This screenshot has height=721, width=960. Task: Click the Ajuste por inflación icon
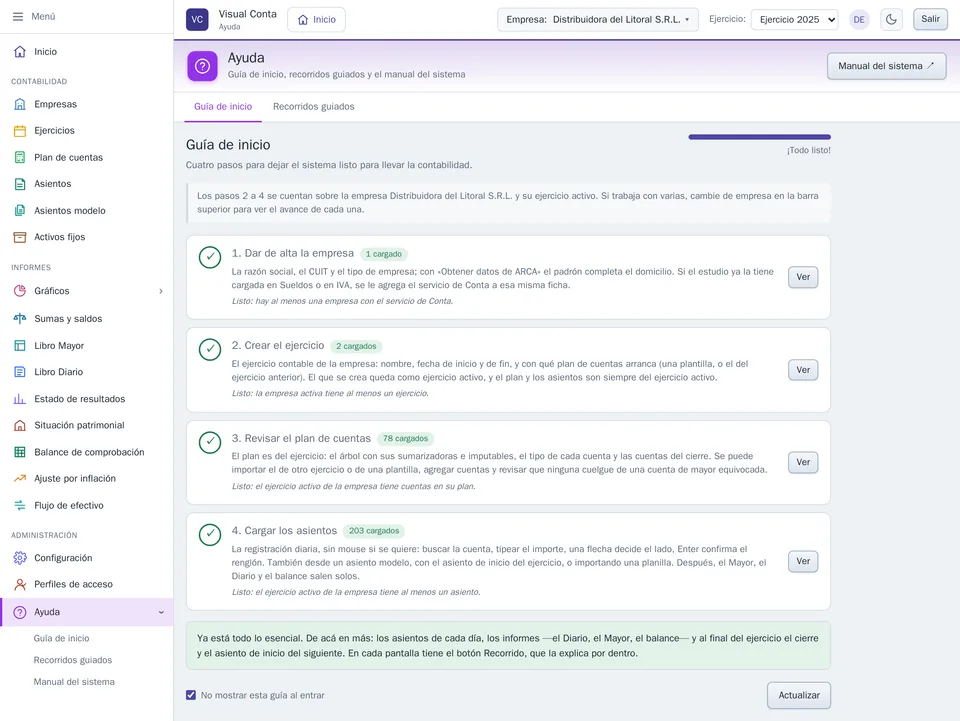[20, 479]
